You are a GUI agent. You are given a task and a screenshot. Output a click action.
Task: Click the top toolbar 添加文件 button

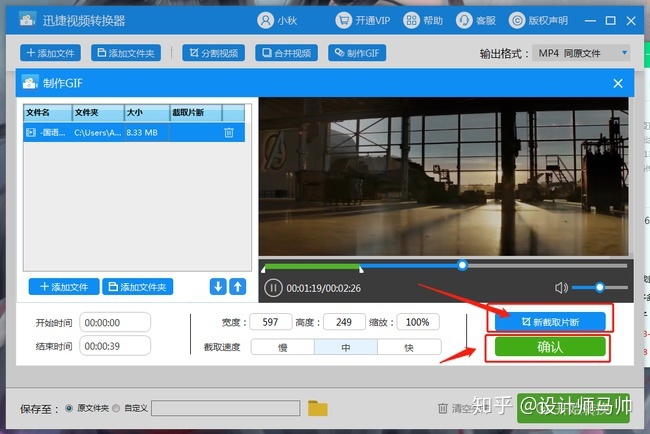pos(50,53)
